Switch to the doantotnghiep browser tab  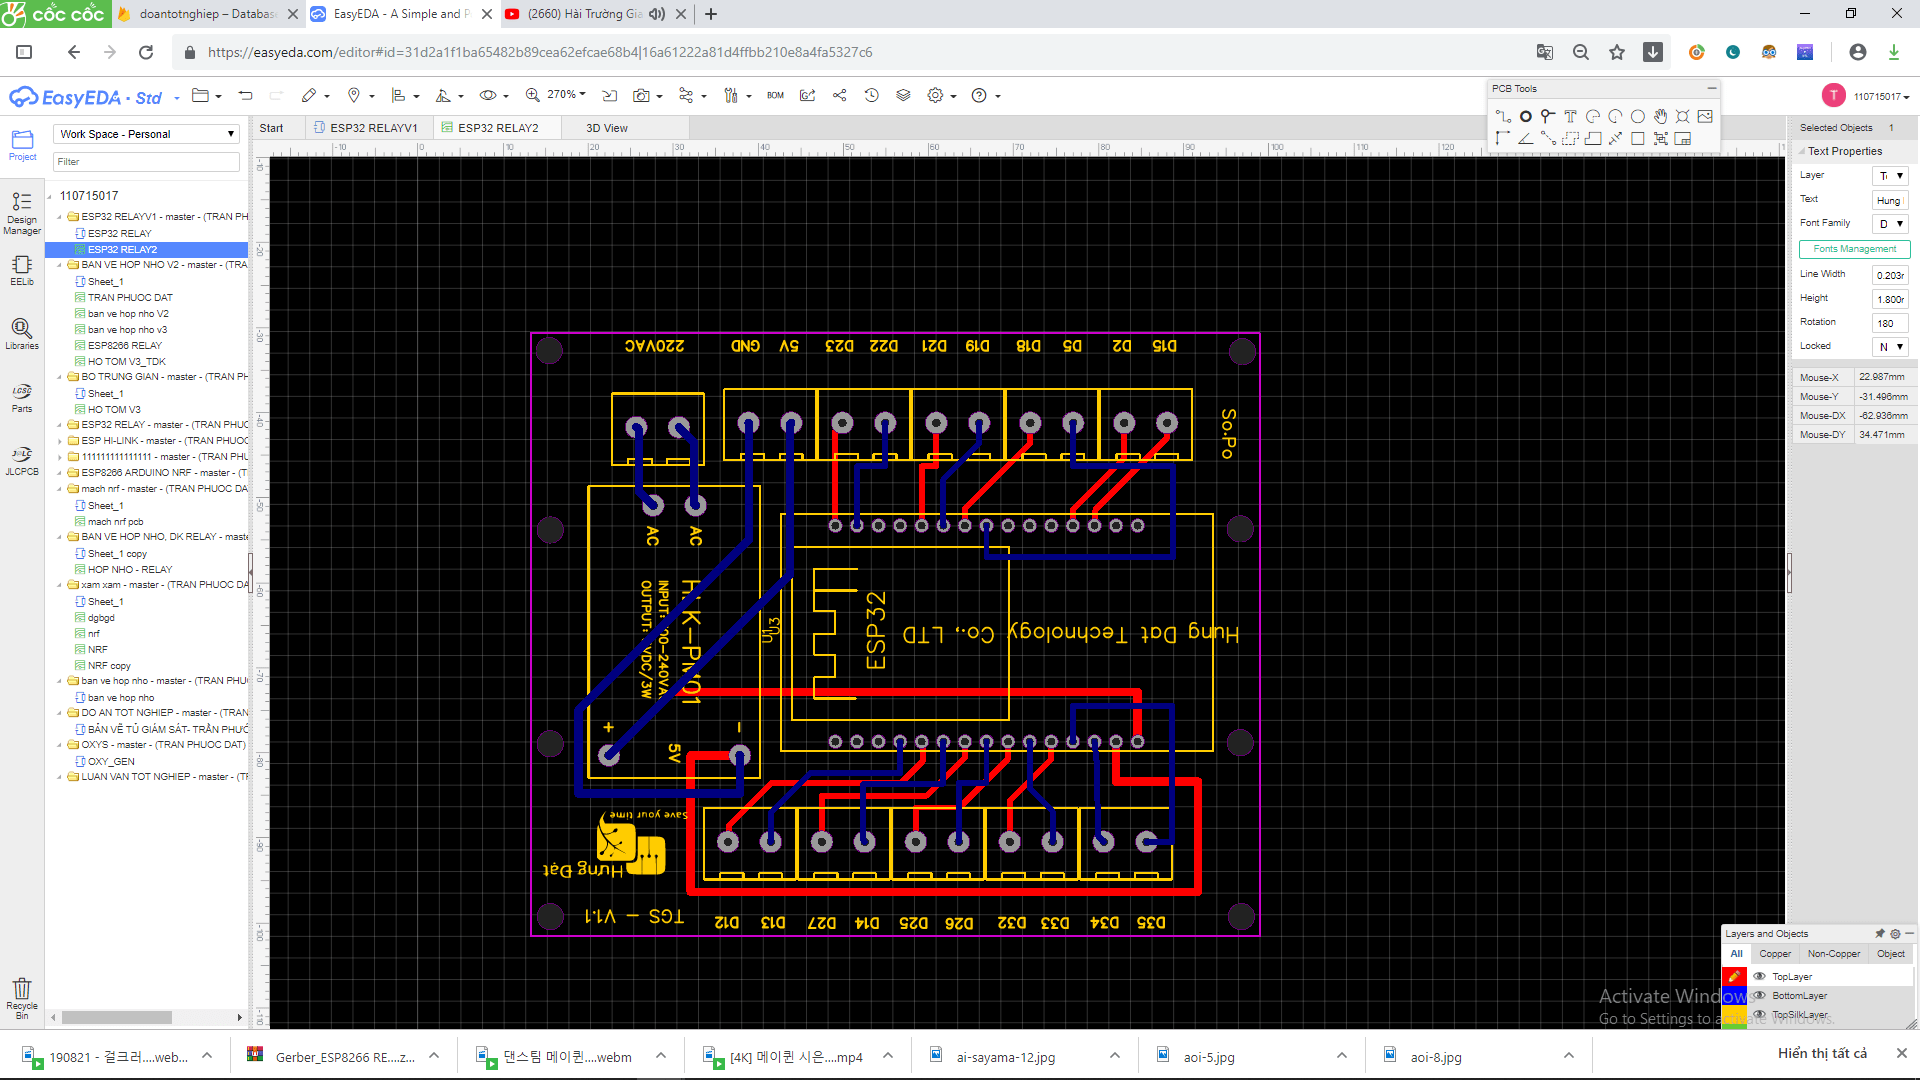[x=207, y=14]
